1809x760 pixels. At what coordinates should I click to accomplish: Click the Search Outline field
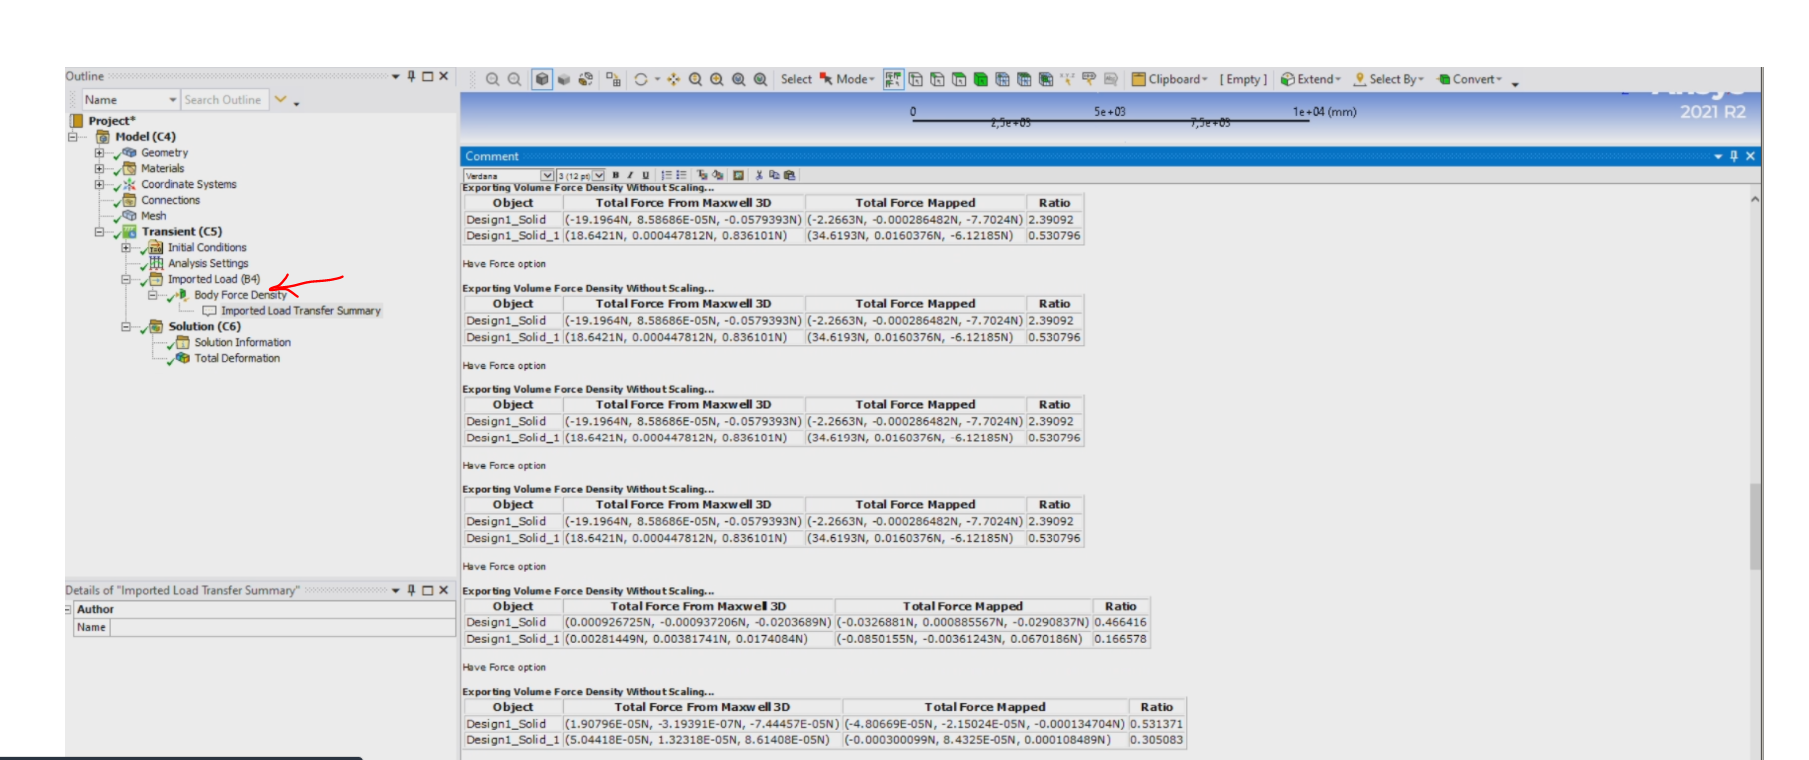tap(224, 100)
